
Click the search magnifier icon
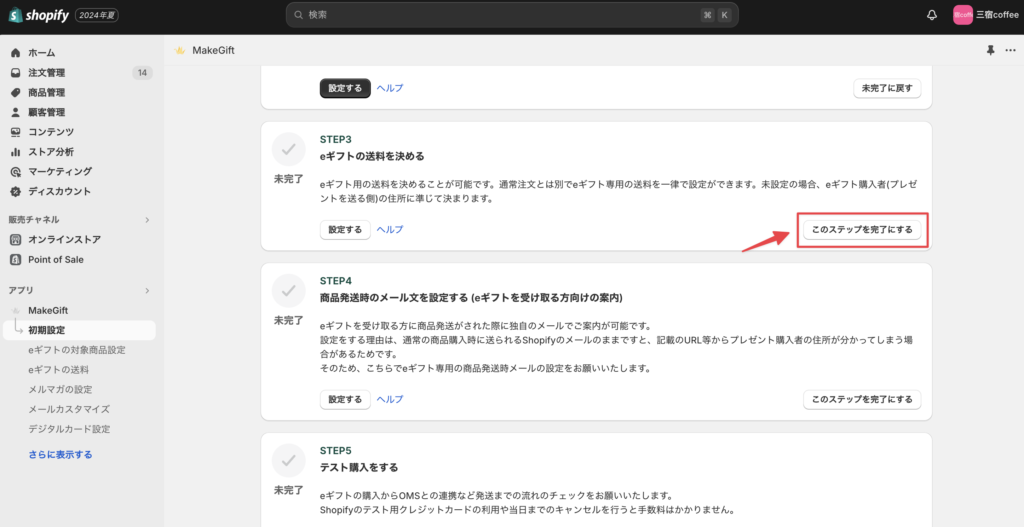(x=299, y=15)
